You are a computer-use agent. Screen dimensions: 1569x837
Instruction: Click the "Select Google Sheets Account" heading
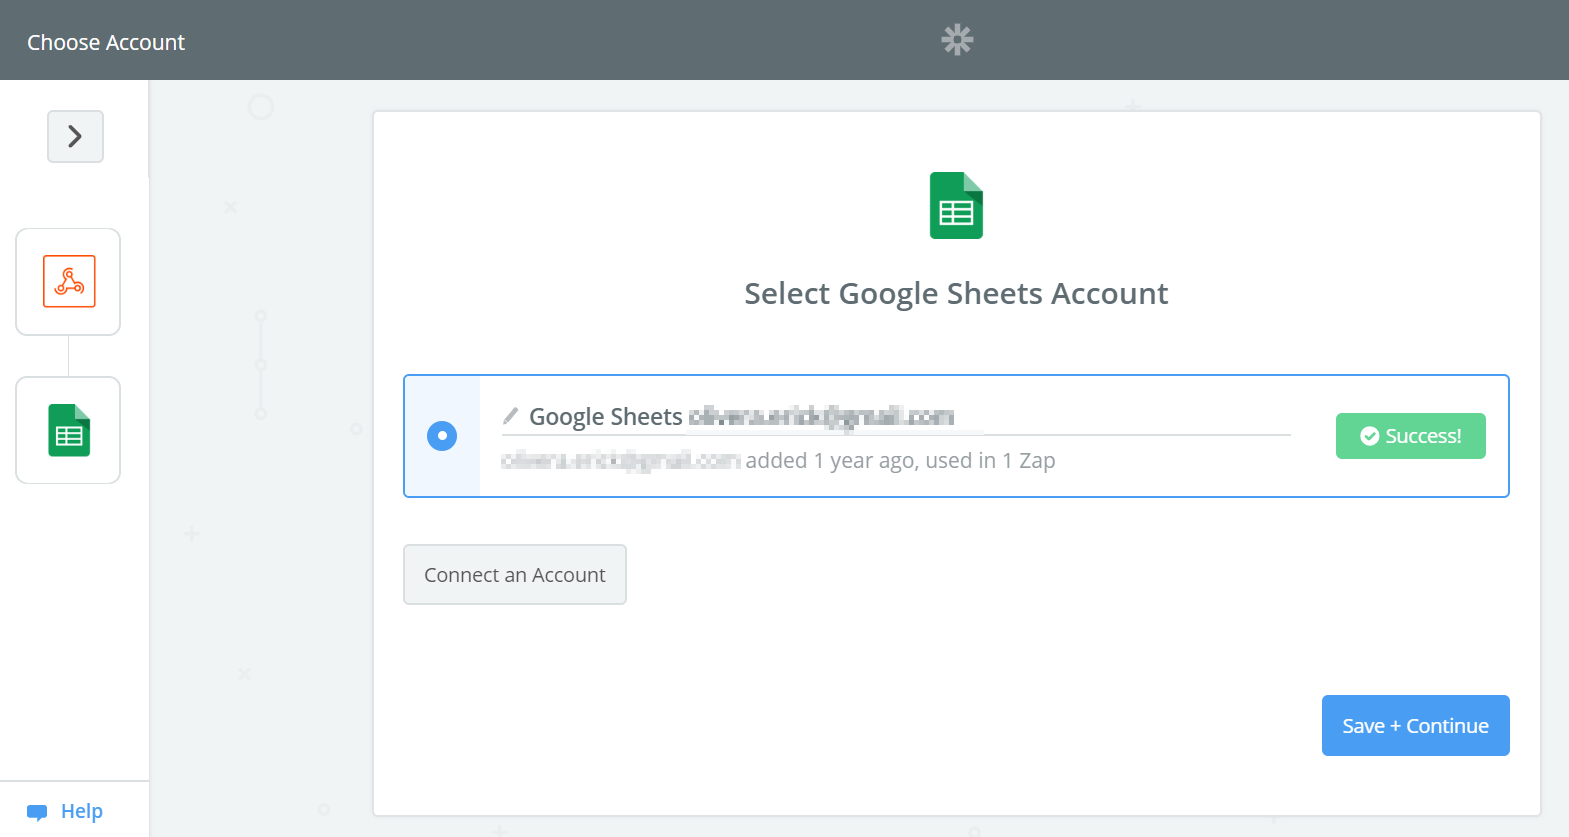pos(956,294)
